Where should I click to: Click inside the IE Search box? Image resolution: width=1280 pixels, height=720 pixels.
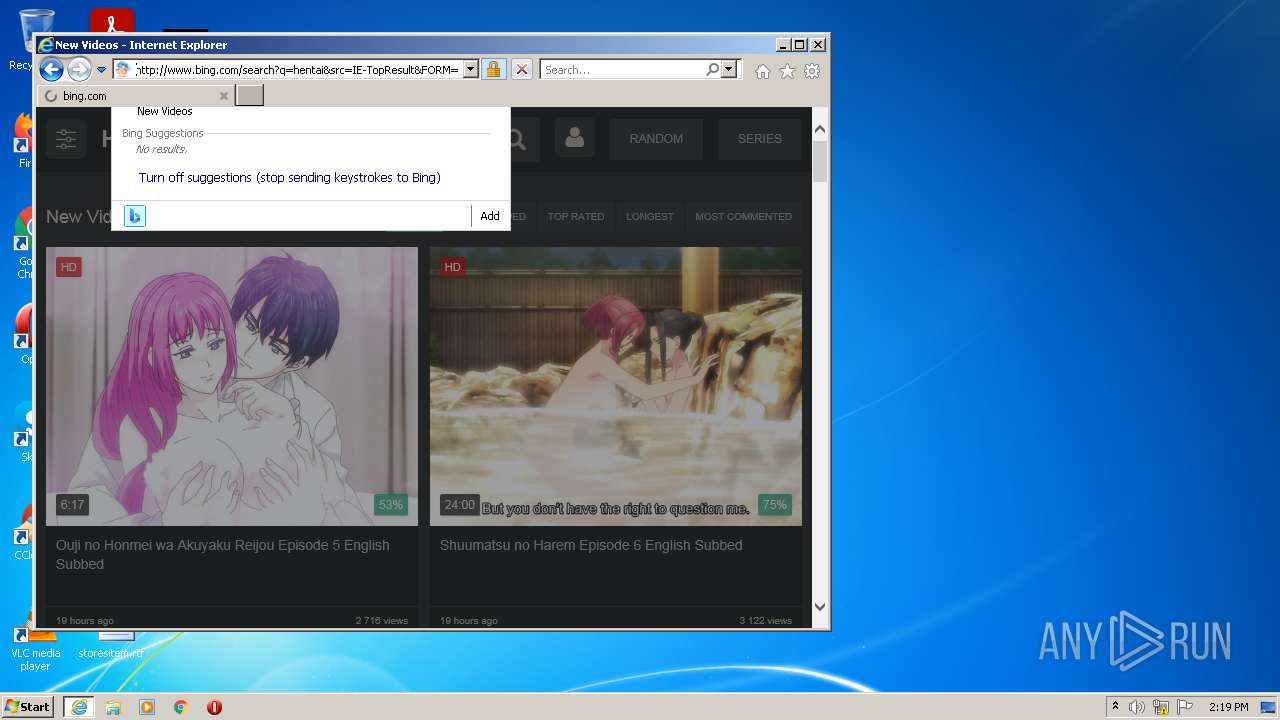pyautogui.click(x=622, y=69)
